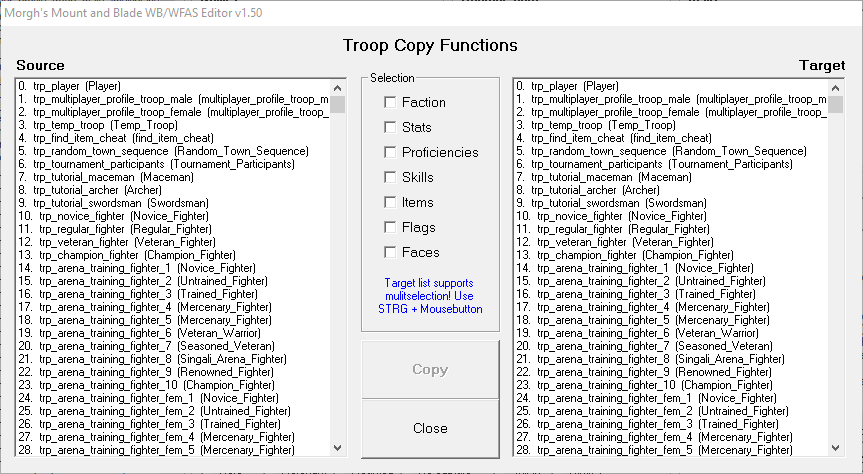The width and height of the screenshot is (863, 474).
Task: Select trp_arena_training_fighter_9 in Target list
Action: (x=671, y=372)
